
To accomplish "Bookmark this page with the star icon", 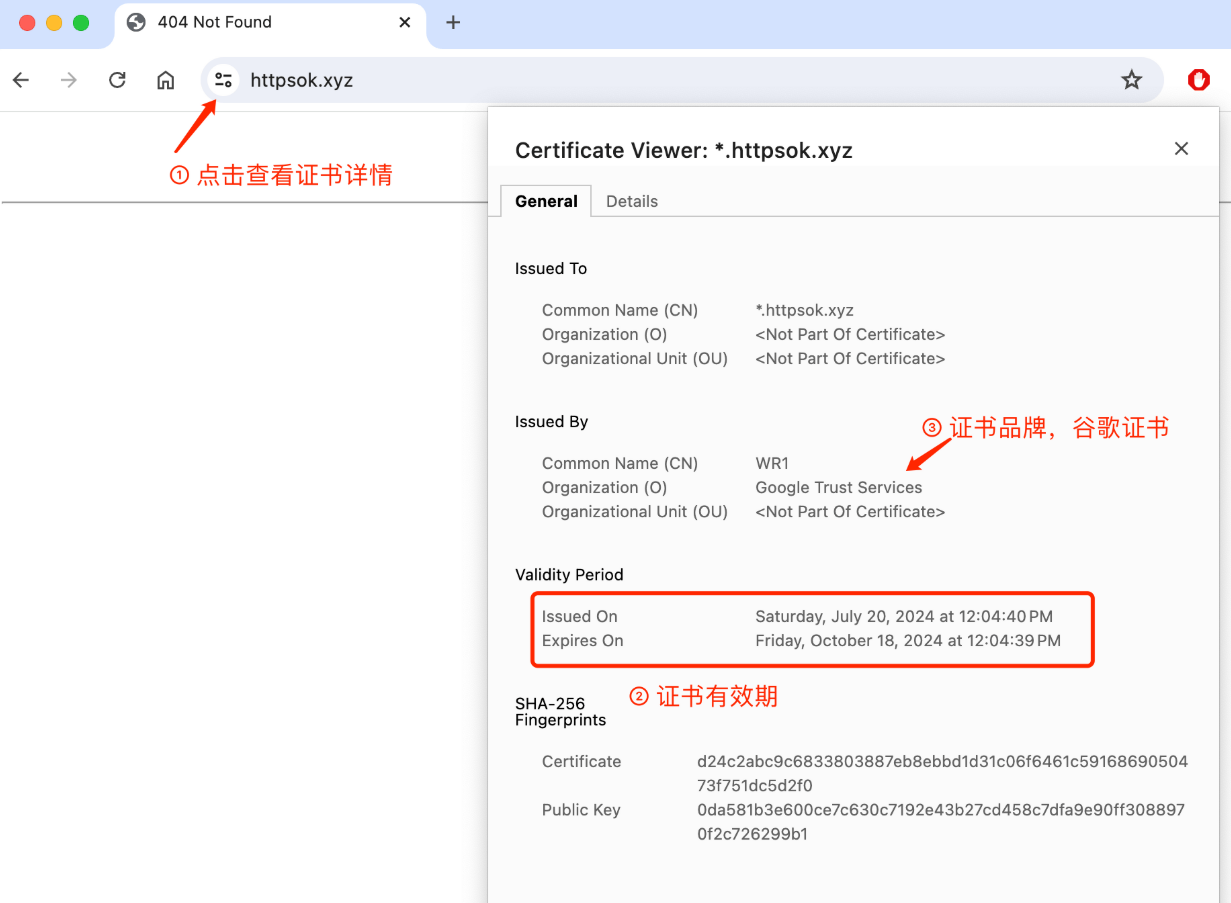I will point(1131,80).
